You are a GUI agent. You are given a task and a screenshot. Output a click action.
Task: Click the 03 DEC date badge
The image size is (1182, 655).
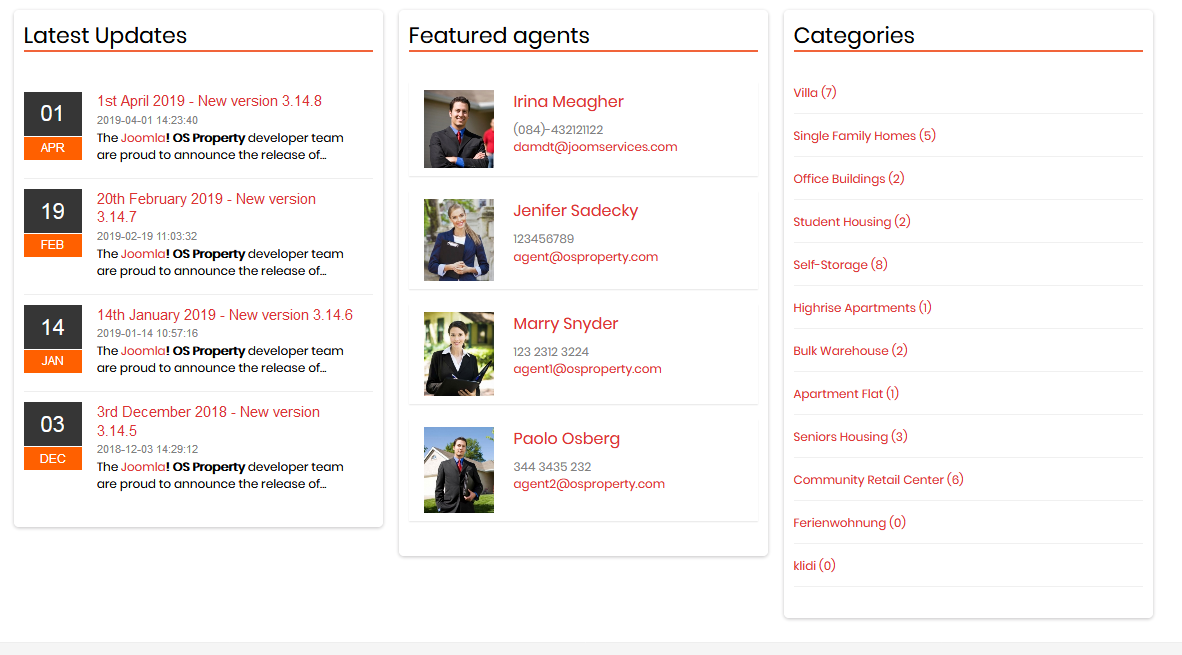(52, 436)
